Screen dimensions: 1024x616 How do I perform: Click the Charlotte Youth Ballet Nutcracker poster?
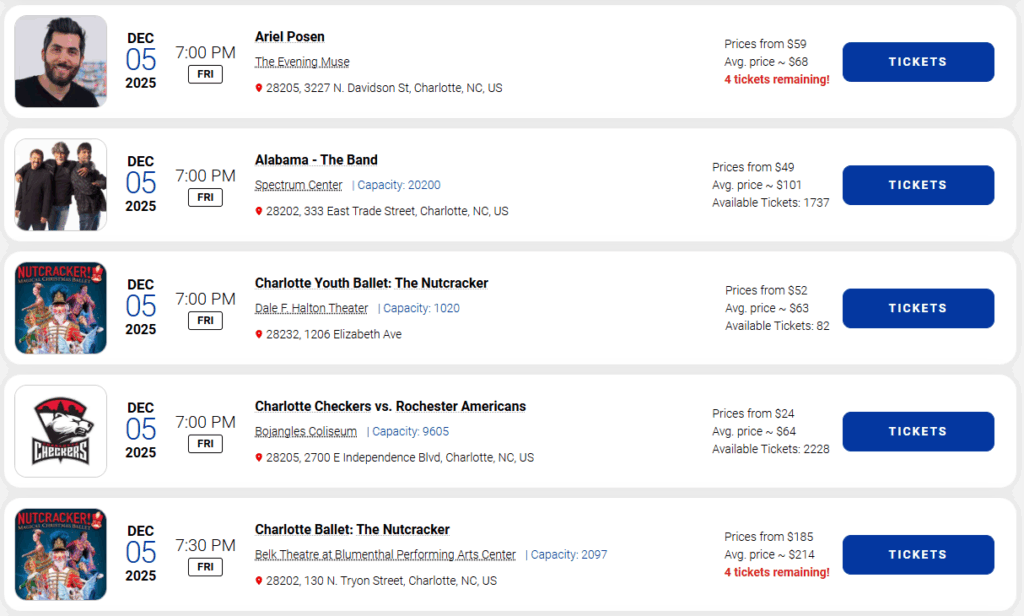coord(61,307)
